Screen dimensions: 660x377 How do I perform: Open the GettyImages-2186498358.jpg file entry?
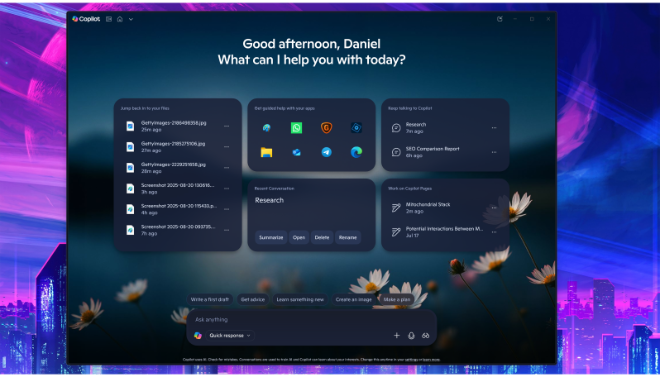[173, 126]
